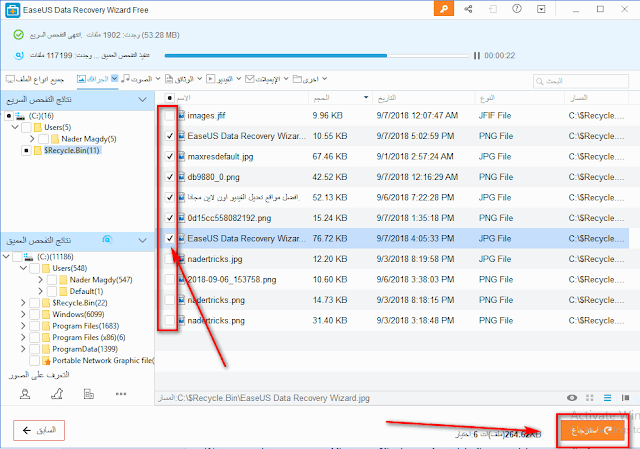Screen dimensions: 640x449
Task: Expand $Recycle.Bin(22) tree folder
Action: 23,303
